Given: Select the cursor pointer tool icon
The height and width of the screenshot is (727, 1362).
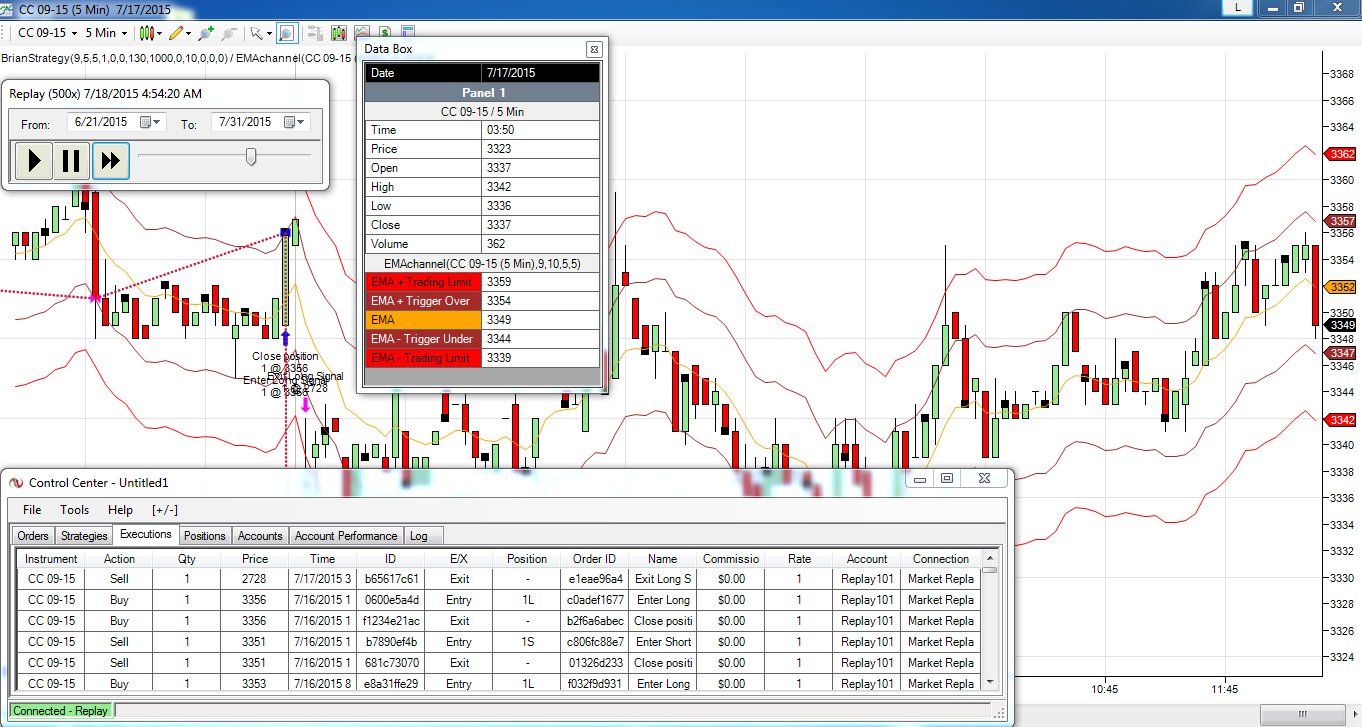Looking at the screenshot, I should (x=256, y=33).
